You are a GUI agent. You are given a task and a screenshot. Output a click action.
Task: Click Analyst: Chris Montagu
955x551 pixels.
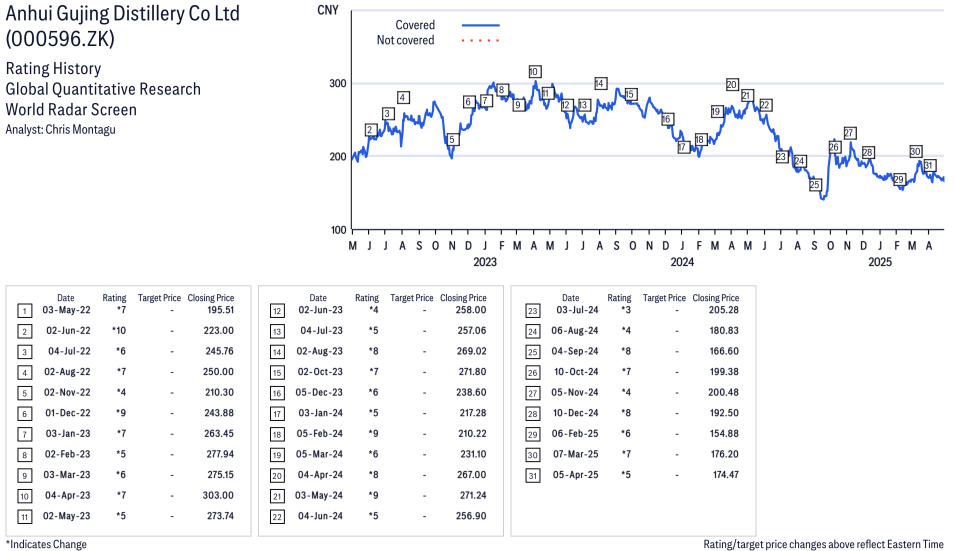(x=60, y=130)
